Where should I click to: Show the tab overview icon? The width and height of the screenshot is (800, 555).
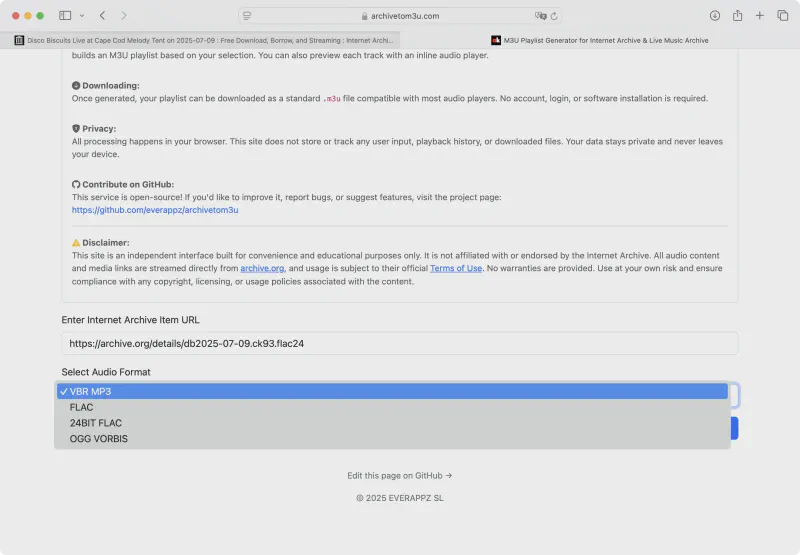point(781,16)
